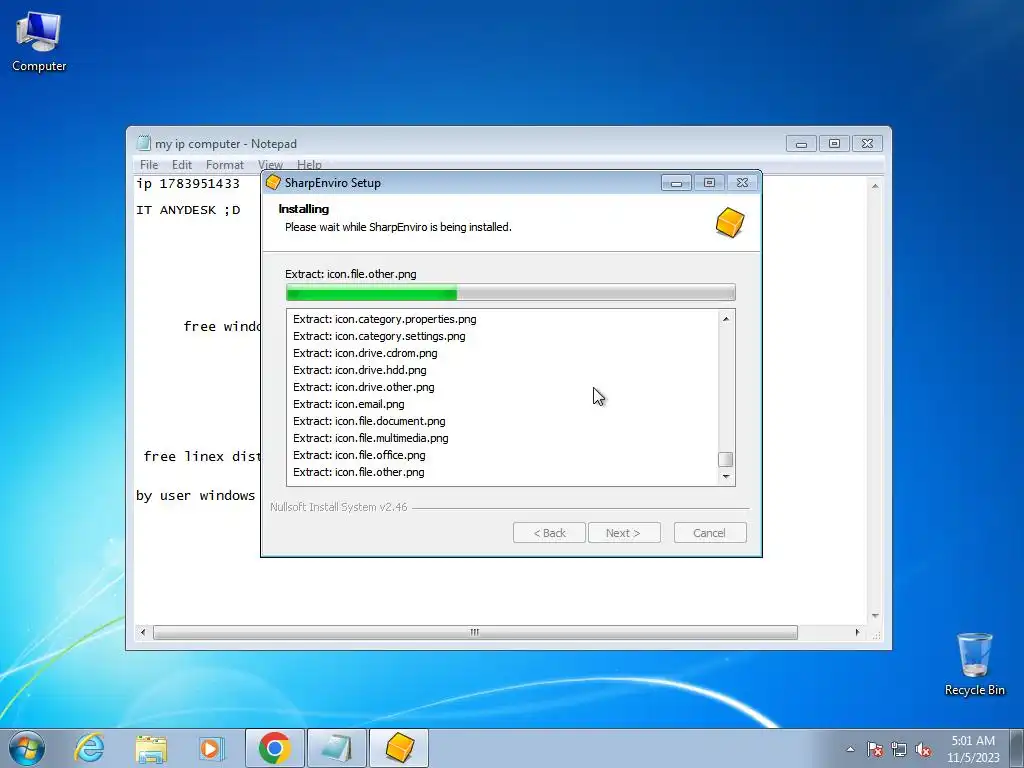Screen dimensions: 1024x768
Task: Click Notepad text 'IT ANYDESK ;D'
Action: pyautogui.click(x=188, y=210)
